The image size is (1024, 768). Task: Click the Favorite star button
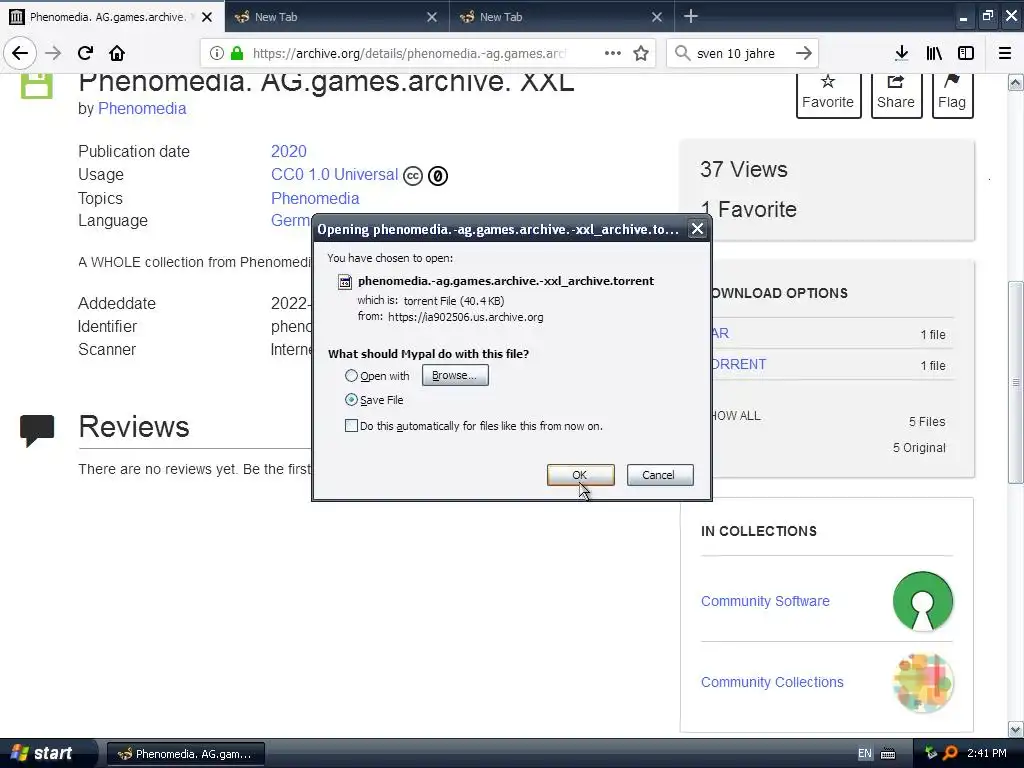(x=828, y=95)
